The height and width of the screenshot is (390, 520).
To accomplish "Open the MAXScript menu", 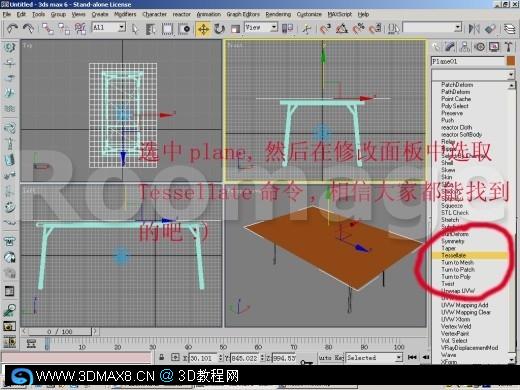I will [x=340, y=14].
